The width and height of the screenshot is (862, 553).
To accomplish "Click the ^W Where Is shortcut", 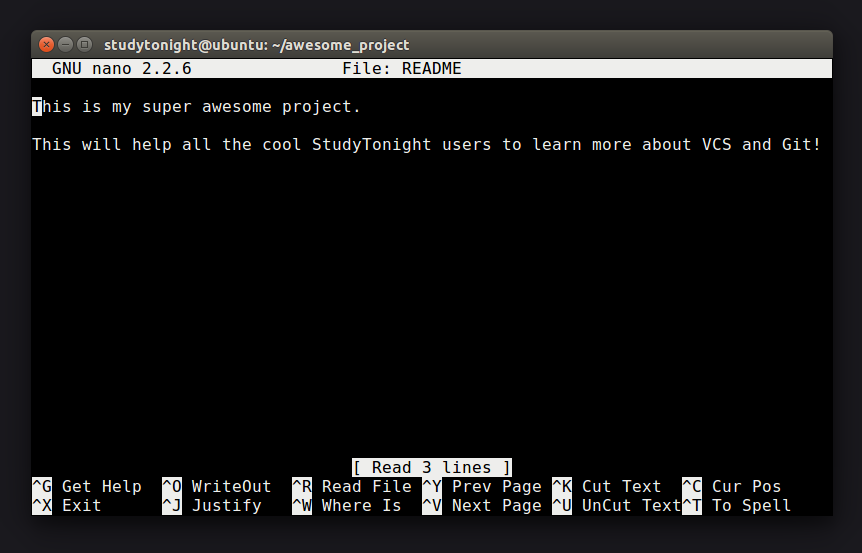I will pos(347,506).
